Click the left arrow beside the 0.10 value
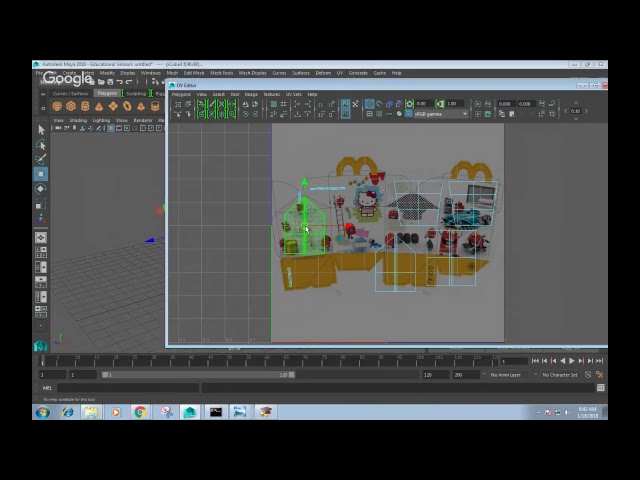The image size is (640, 480). (565, 111)
